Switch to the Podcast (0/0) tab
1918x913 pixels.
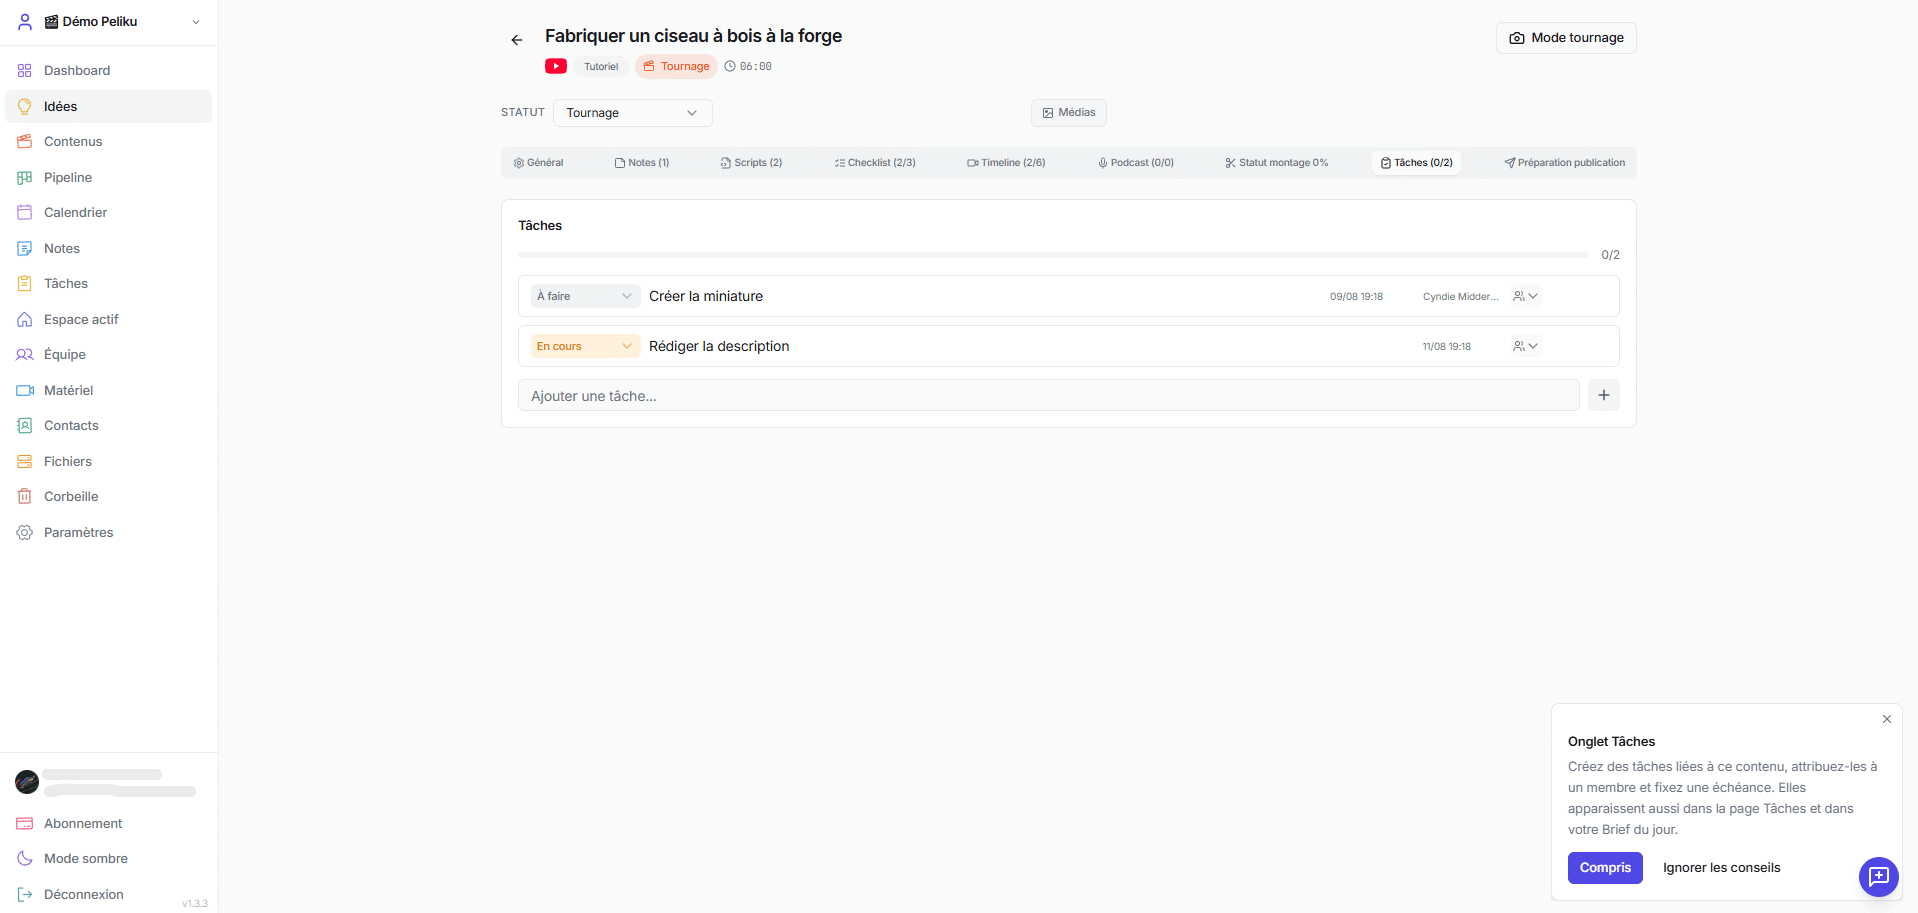[x=1136, y=163]
